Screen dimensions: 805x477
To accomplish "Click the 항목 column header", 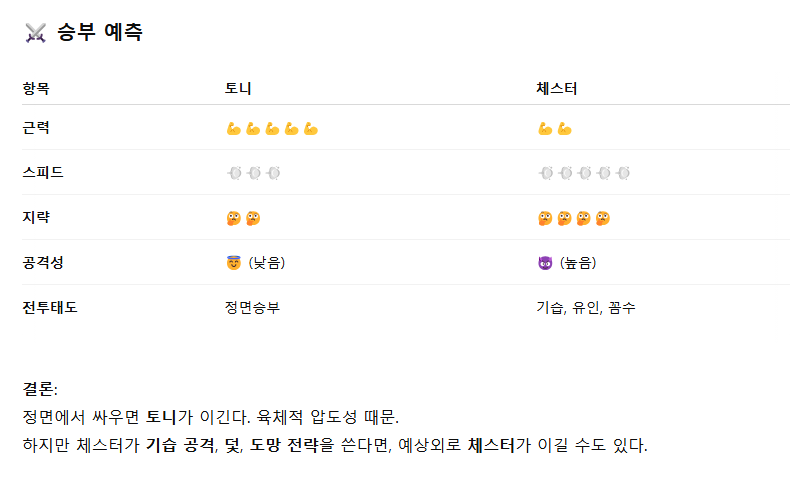I will click(35, 89).
